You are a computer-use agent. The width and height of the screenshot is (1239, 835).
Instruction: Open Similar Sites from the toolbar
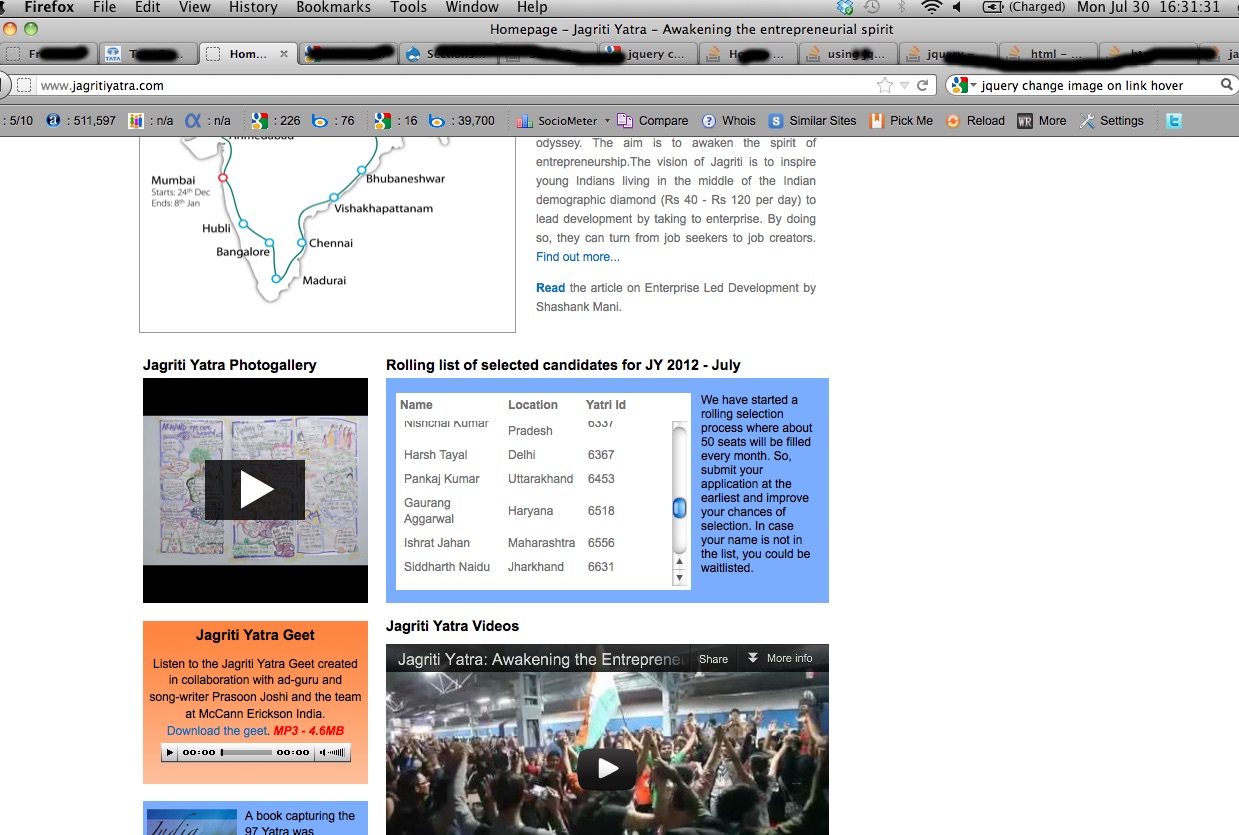point(812,121)
